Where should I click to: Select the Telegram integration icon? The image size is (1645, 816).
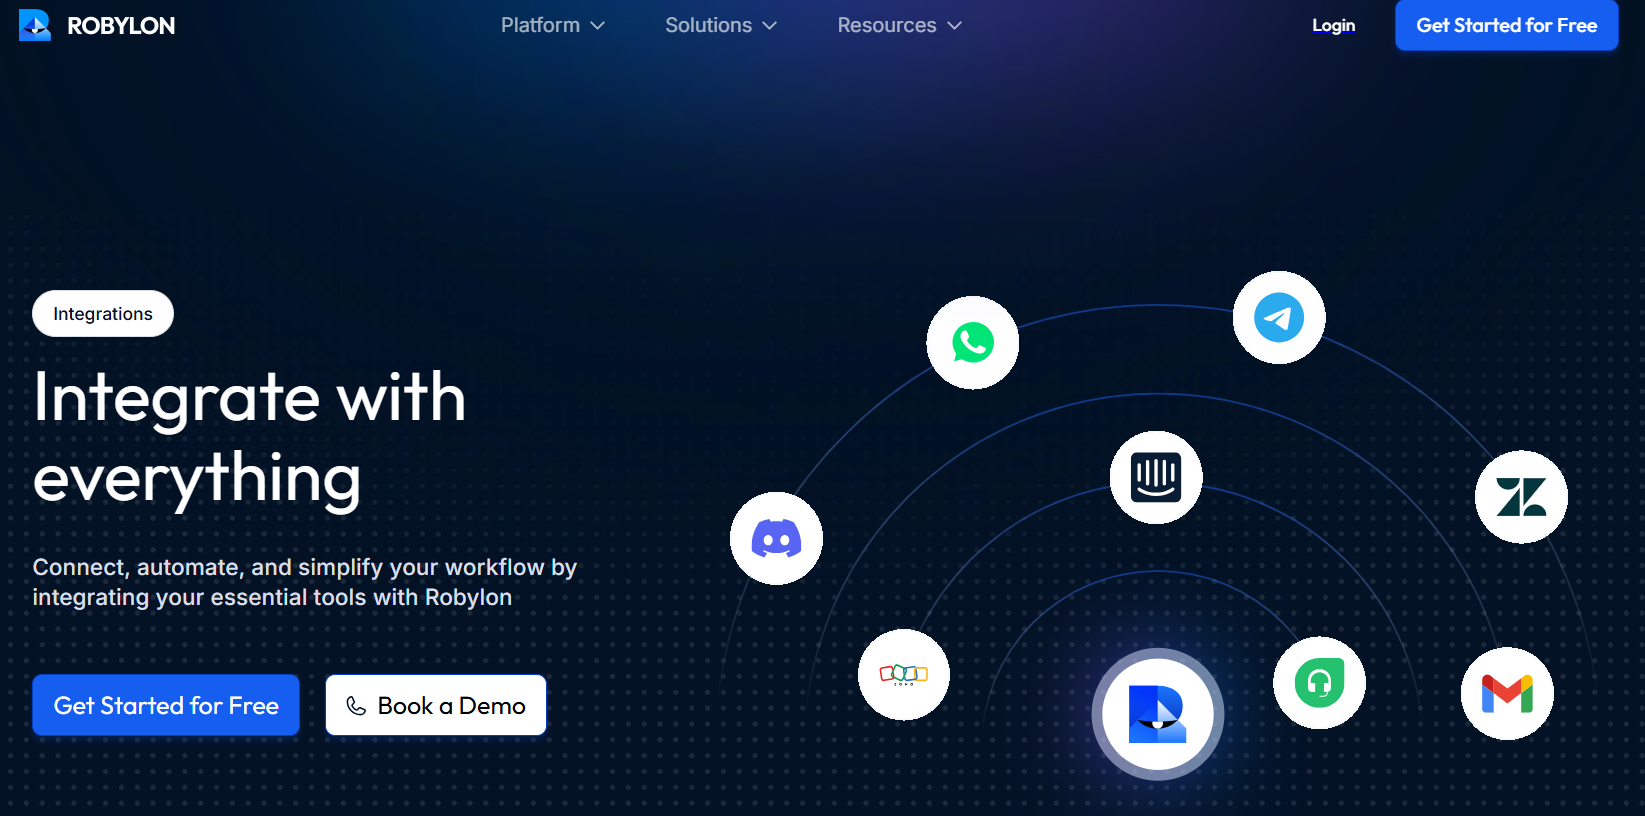click(x=1279, y=318)
